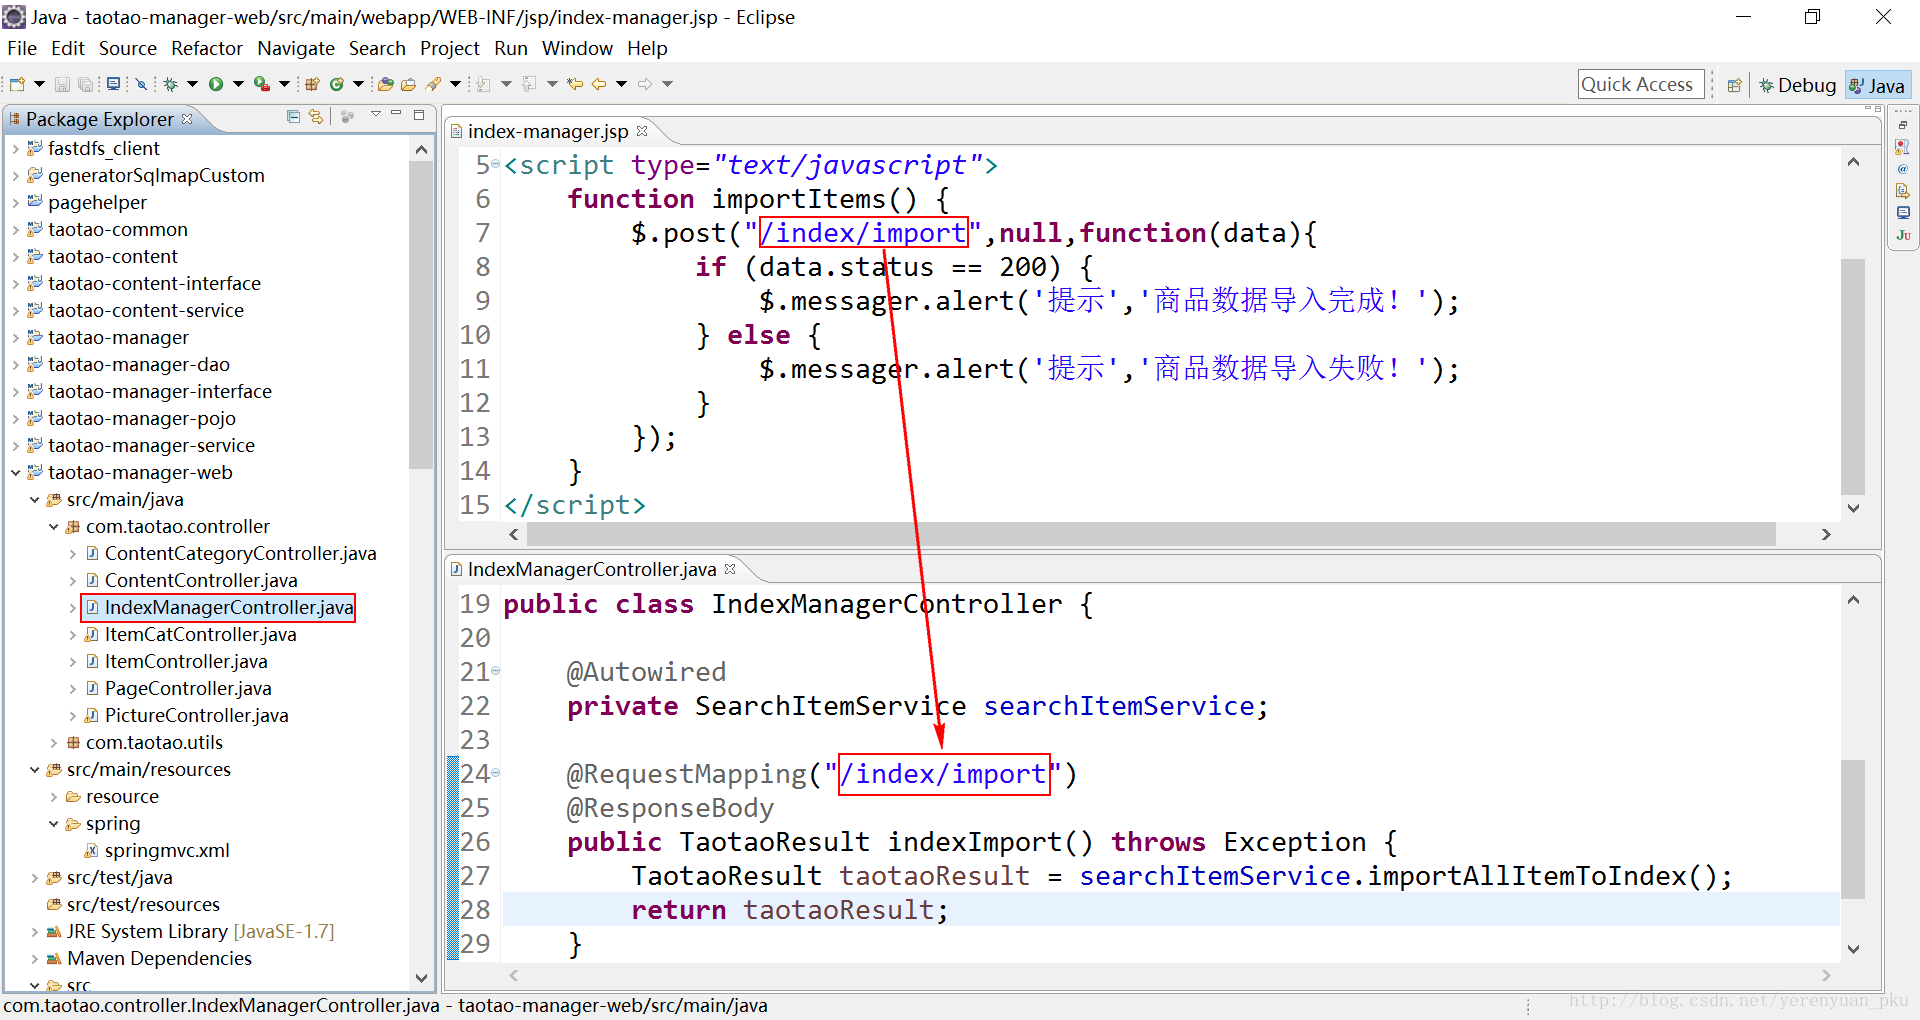
Task: Click the Save icon in toolbar
Action: point(62,84)
